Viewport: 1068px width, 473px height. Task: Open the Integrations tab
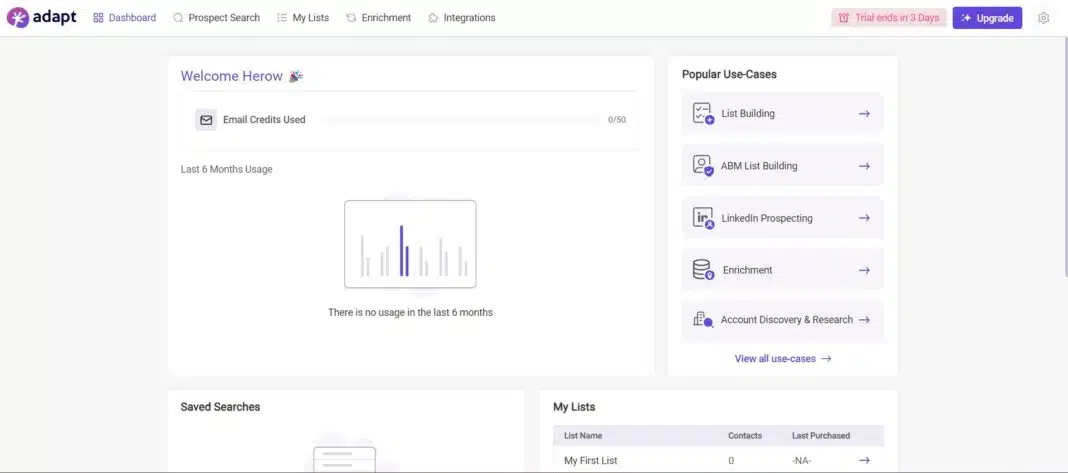(x=461, y=18)
